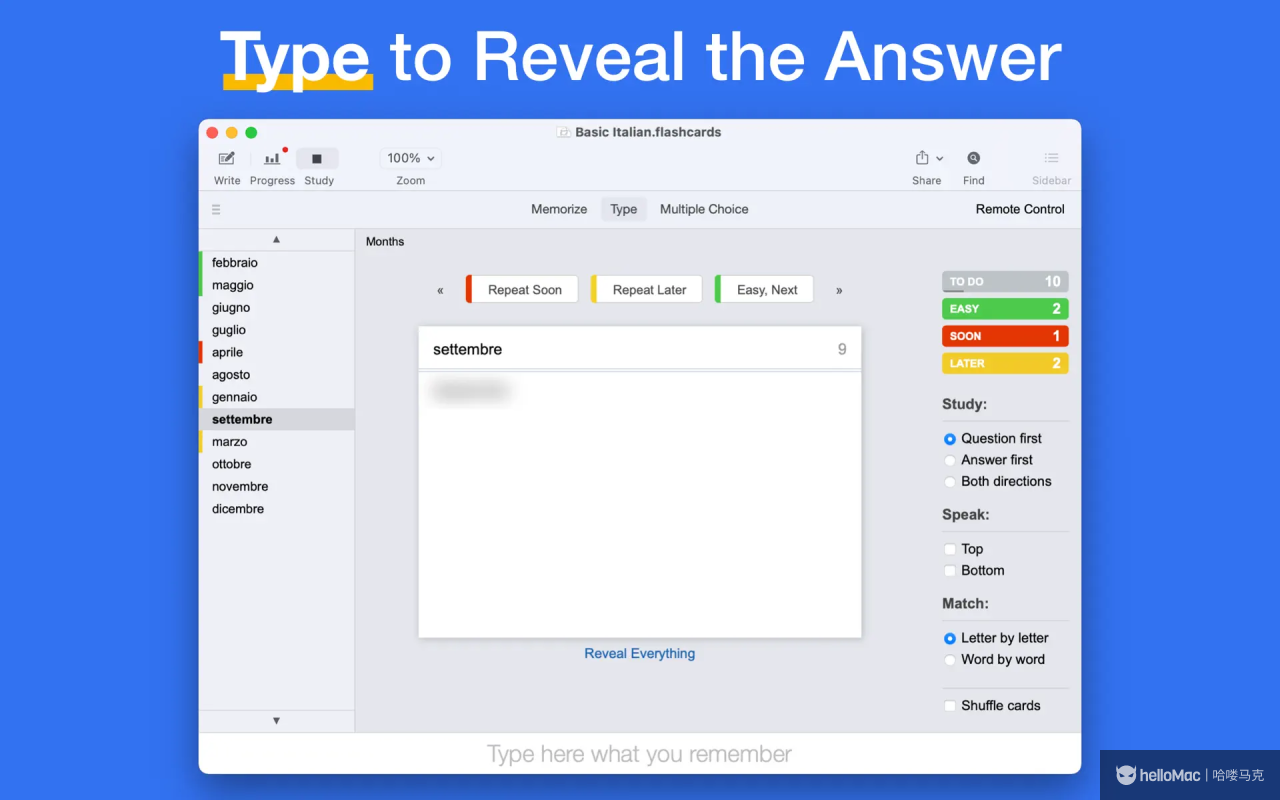Mark card as Easy, Next
The height and width of the screenshot is (800, 1280).
[764, 290]
